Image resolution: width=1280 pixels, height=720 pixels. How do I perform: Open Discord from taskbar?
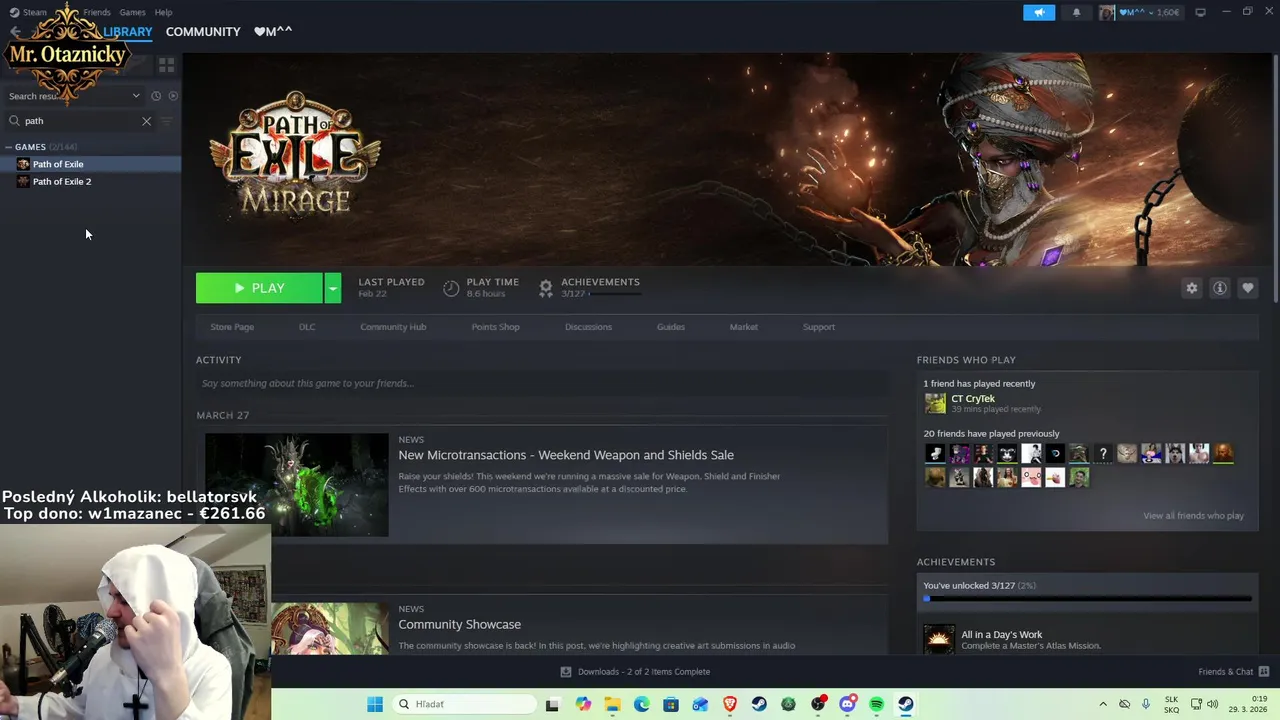tap(847, 704)
